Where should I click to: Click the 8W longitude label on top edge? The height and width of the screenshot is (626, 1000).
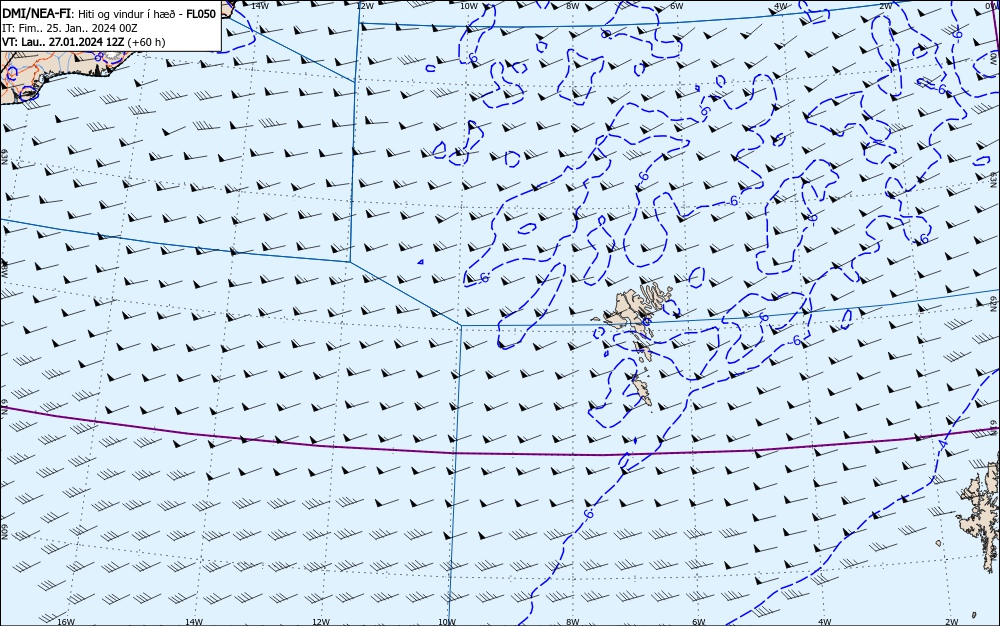pyautogui.click(x=573, y=6)
